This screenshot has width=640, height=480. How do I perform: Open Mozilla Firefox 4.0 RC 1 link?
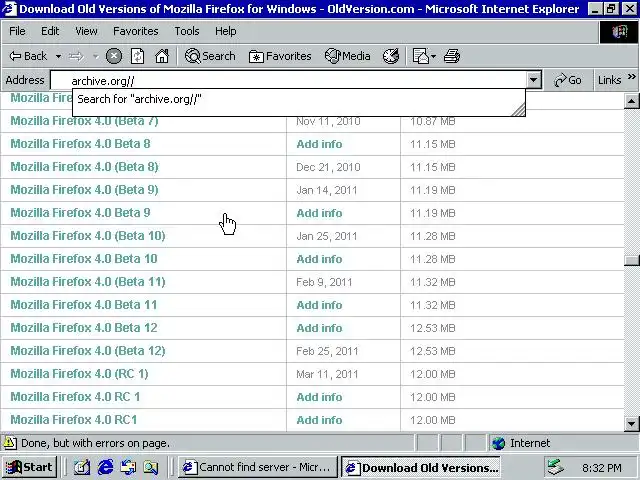tap(75, 397)
